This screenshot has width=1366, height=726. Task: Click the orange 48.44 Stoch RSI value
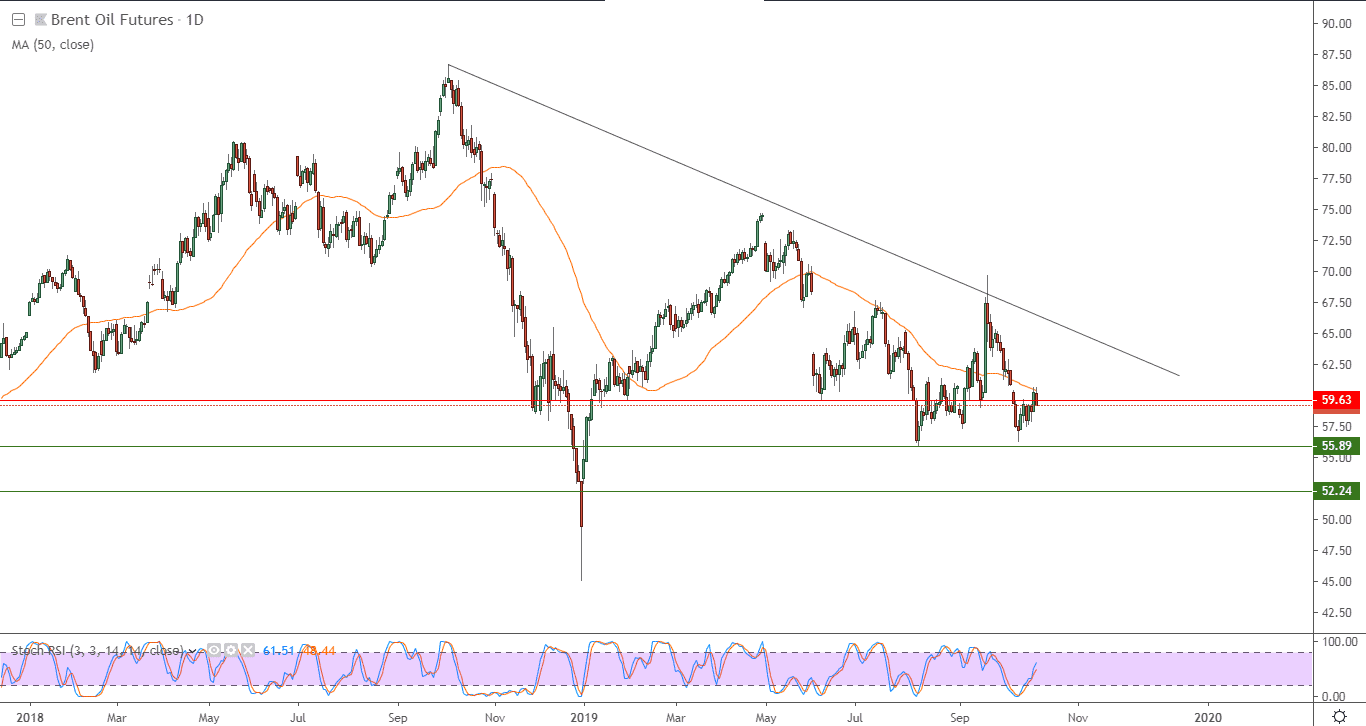(x=317, y=651)
